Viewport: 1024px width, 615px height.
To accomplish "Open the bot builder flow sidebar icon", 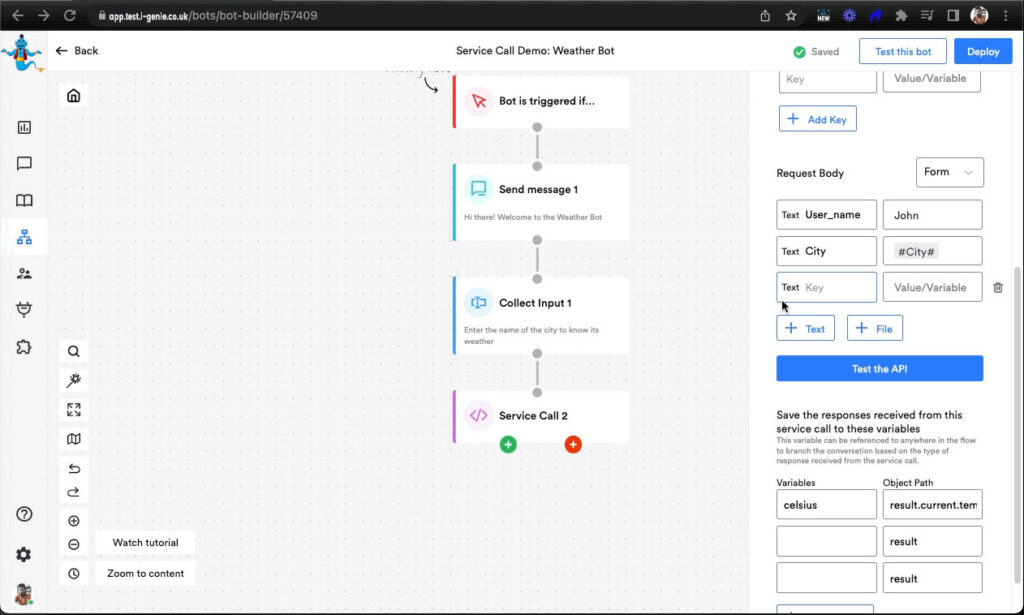I will pos(24,237).
